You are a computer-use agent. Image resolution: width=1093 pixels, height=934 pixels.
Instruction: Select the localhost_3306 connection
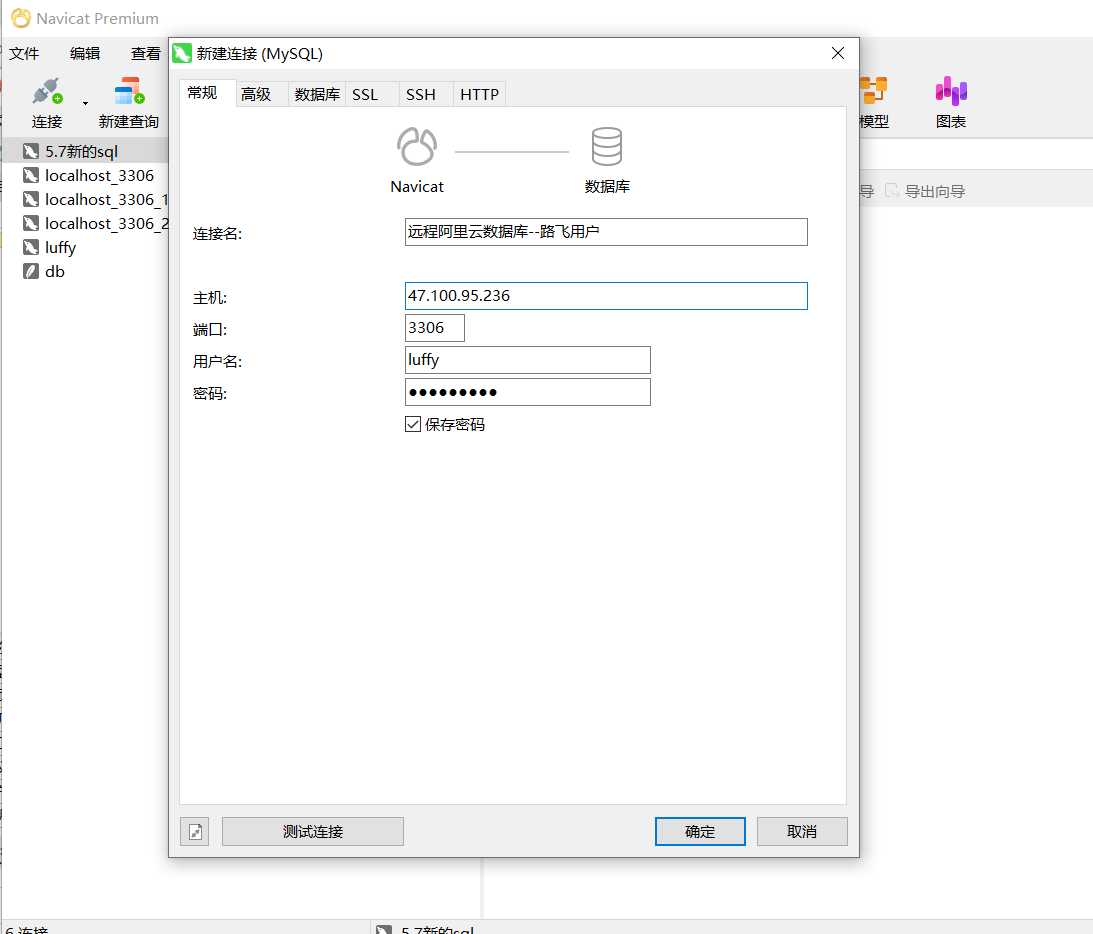pyautogui.click(x=99, y=176)
